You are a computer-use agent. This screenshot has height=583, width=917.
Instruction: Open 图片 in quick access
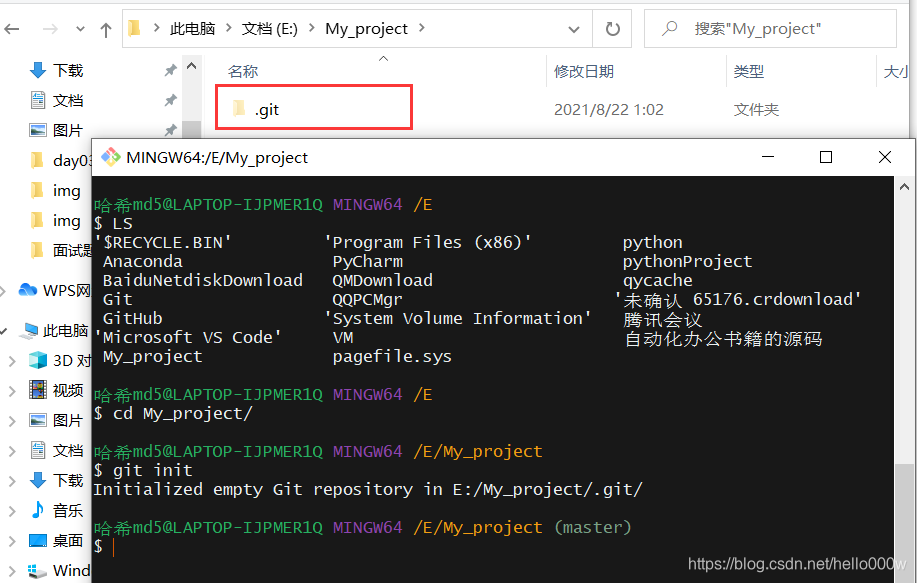[x=68, y=130]
